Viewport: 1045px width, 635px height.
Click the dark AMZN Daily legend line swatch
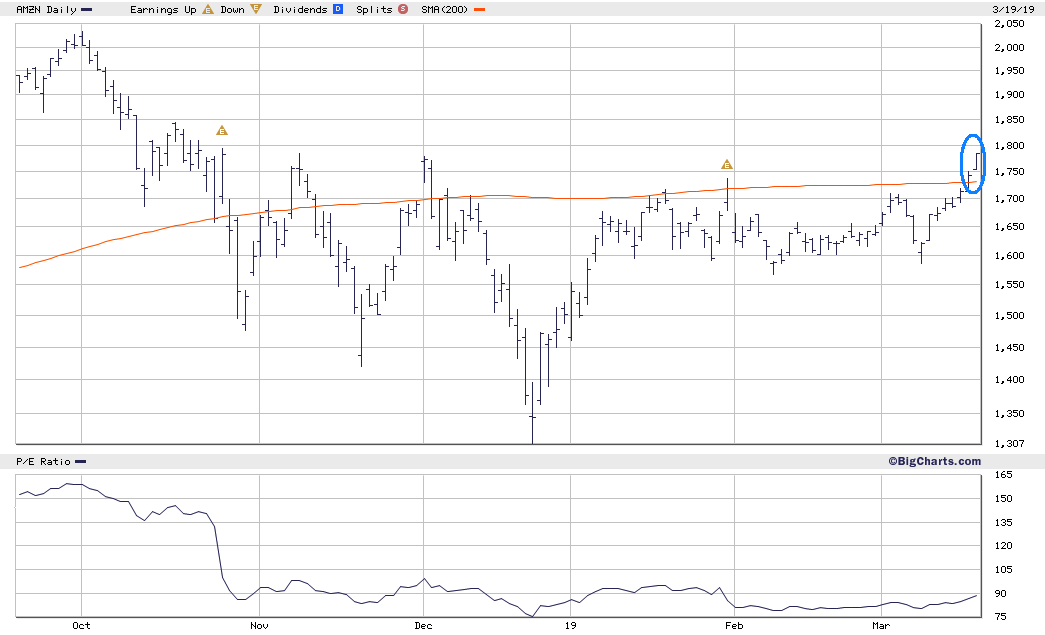[x=87, y=10]
